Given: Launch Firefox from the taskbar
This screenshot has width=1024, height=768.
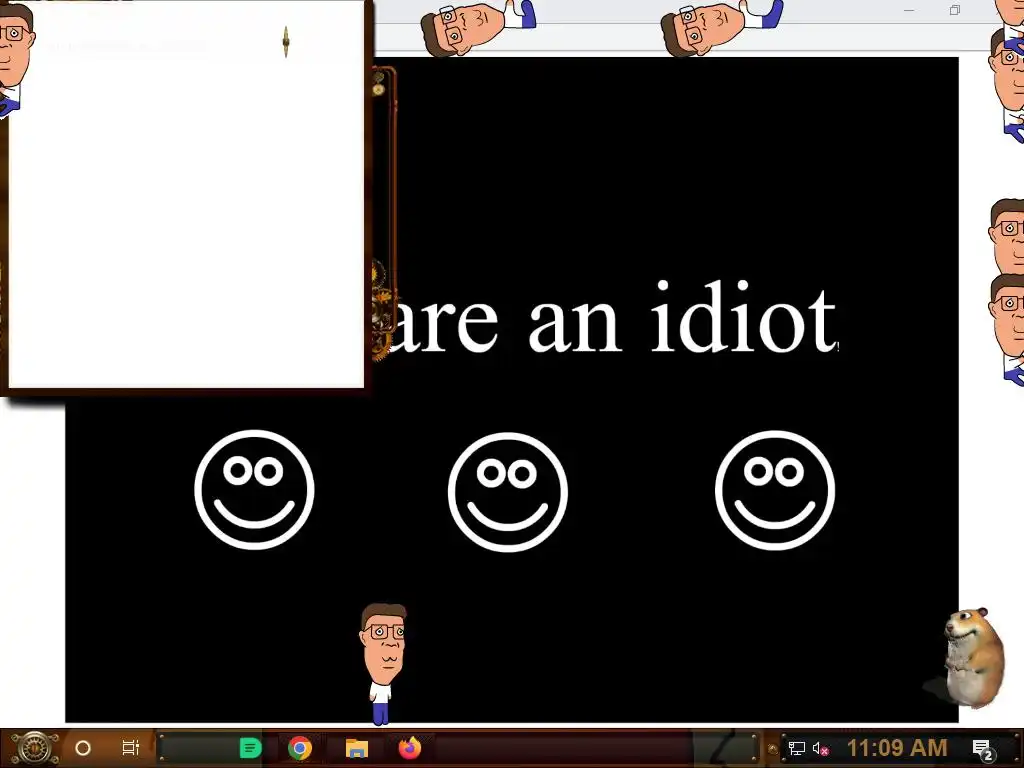Looking at the screenshot, I should click(410, 748).
